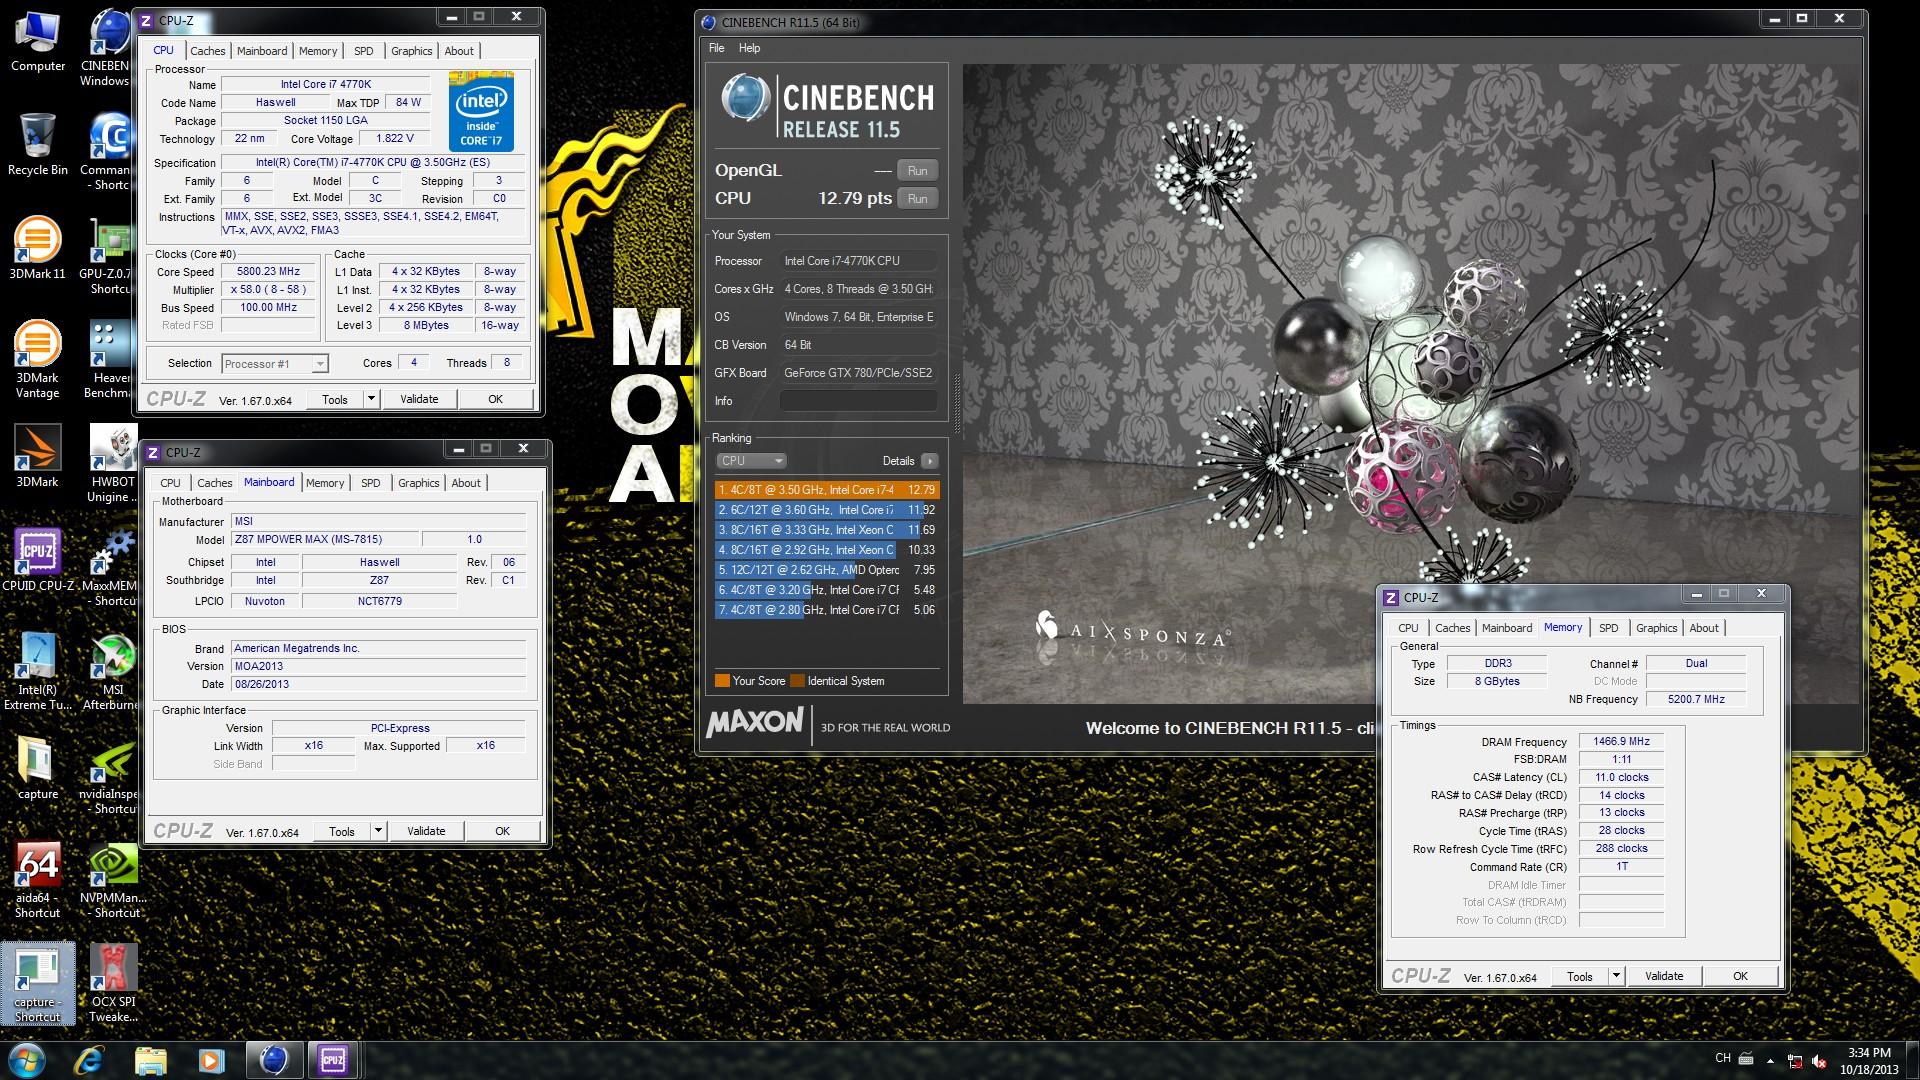This screenshot has height=1080, width=1920.
Task: Click OK in Mainboard CPU-Z window
Action: coord(503,831)
